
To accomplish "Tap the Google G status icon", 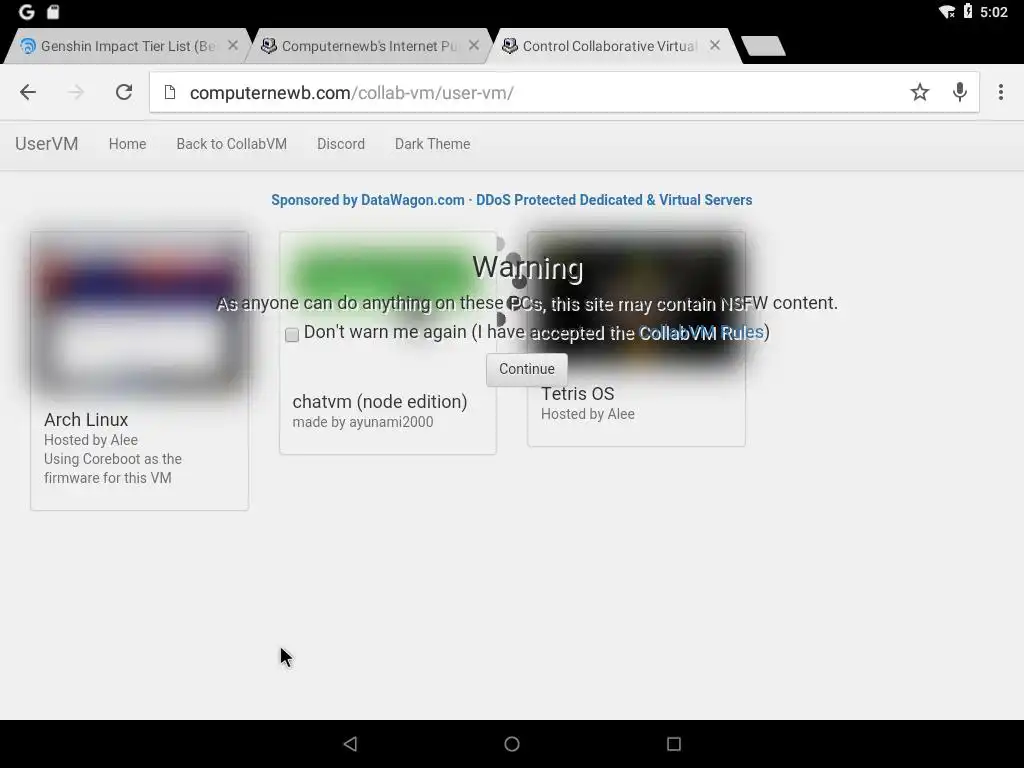I will 27,12.
